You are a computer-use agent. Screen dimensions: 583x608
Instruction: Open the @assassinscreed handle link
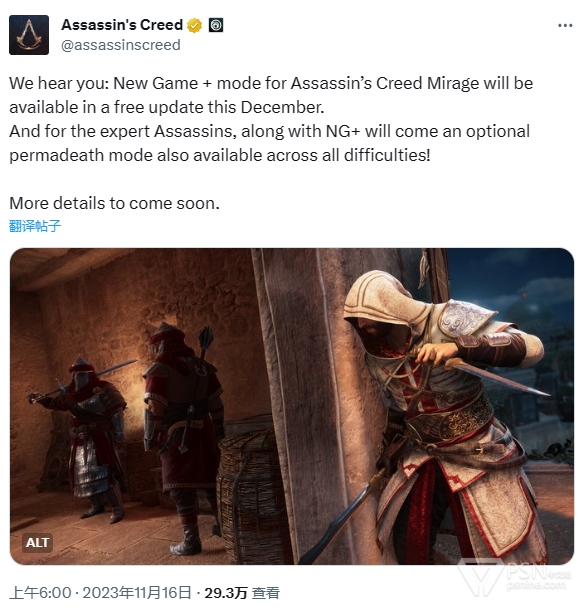pos(121,45)
